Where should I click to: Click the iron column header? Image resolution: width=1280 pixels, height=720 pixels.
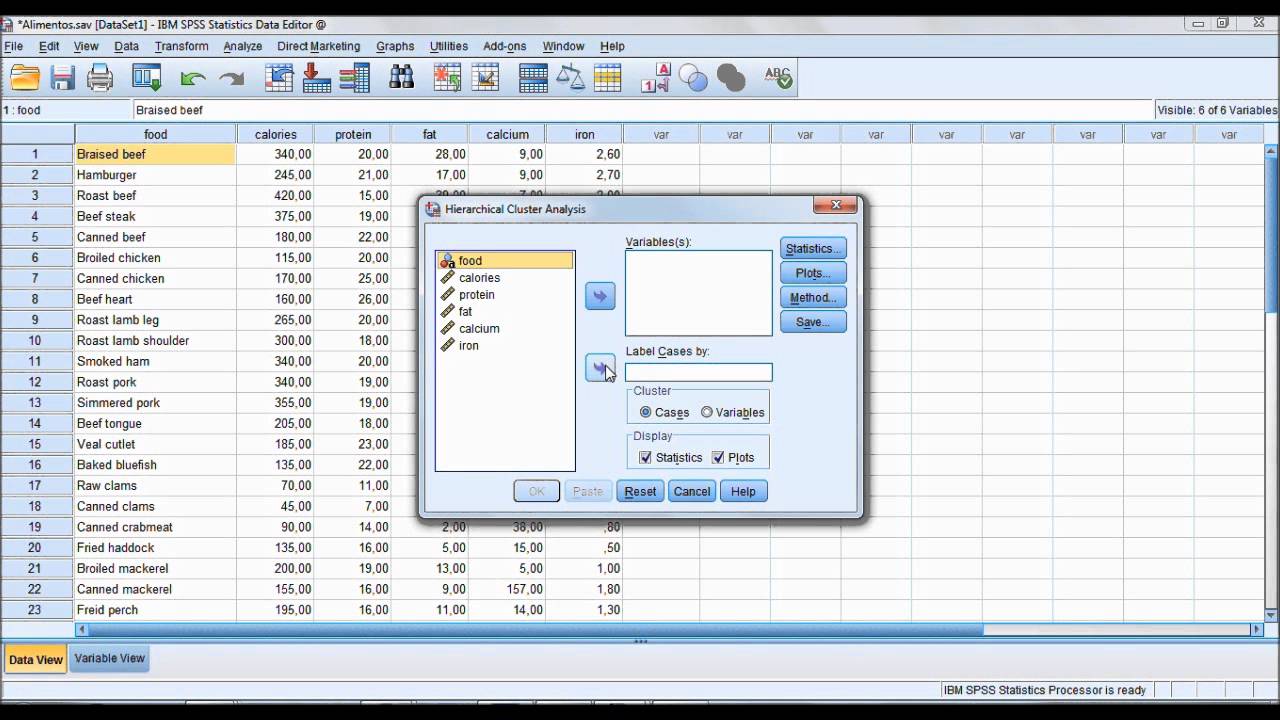point(584,134)
